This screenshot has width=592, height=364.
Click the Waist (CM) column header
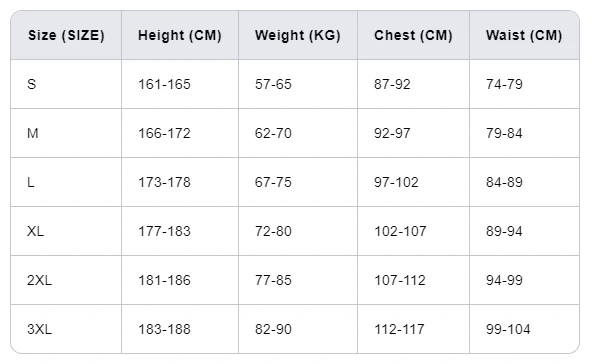(x=524, y=35)
